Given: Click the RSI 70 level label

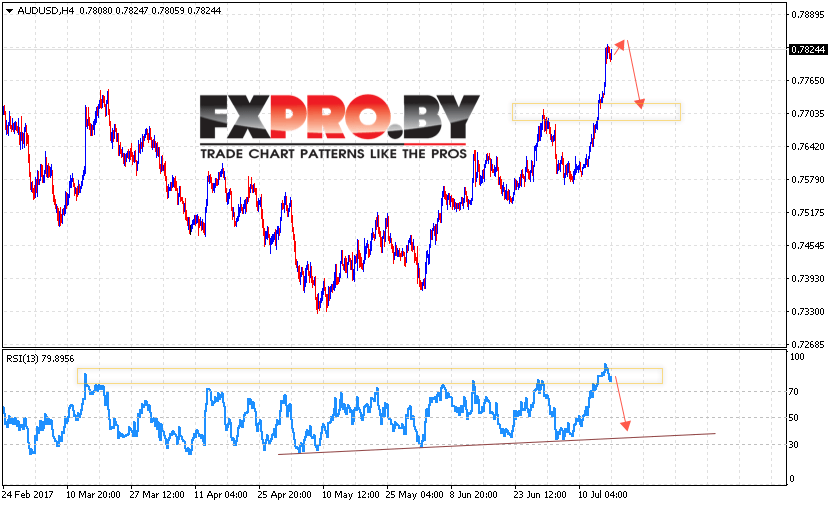Looking at the screenshot, I should coord(794,392).
